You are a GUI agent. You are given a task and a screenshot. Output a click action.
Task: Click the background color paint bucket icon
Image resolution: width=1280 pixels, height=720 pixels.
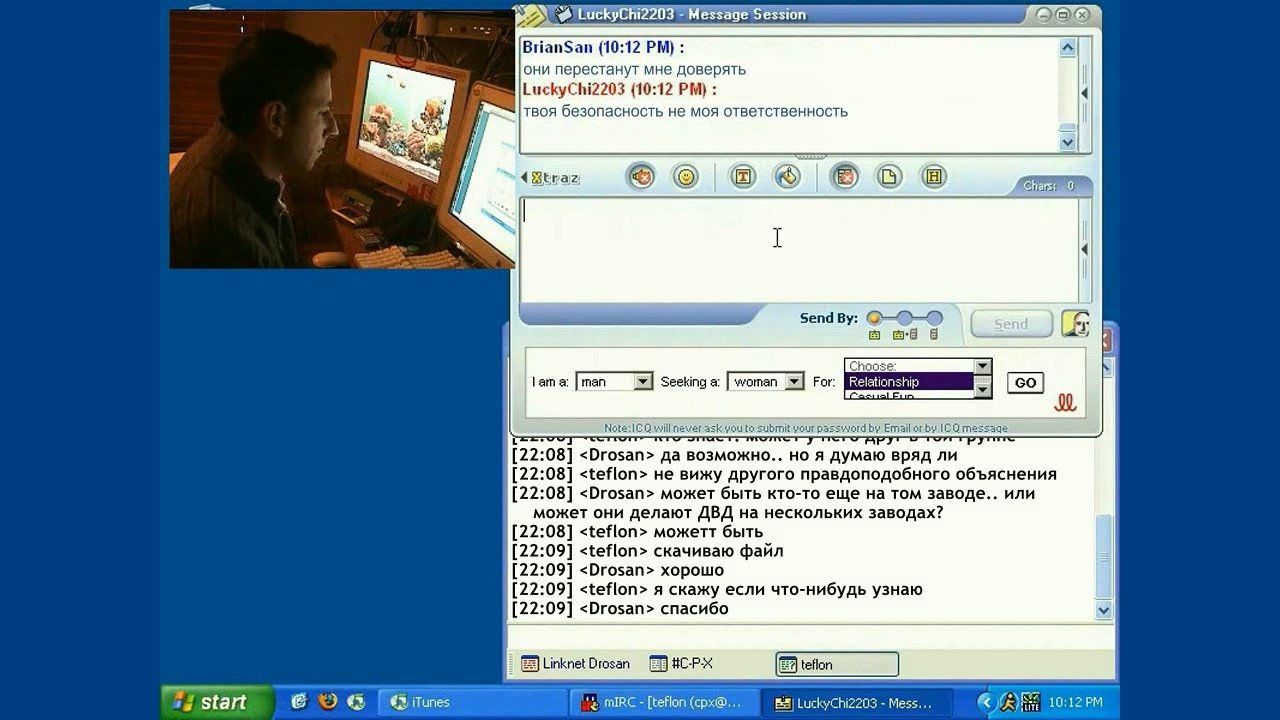788,177
